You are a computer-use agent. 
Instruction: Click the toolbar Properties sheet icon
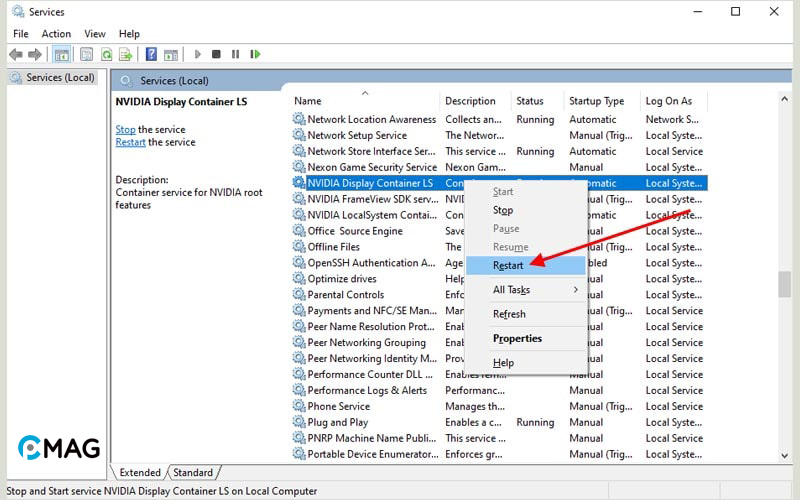point(87,54)
